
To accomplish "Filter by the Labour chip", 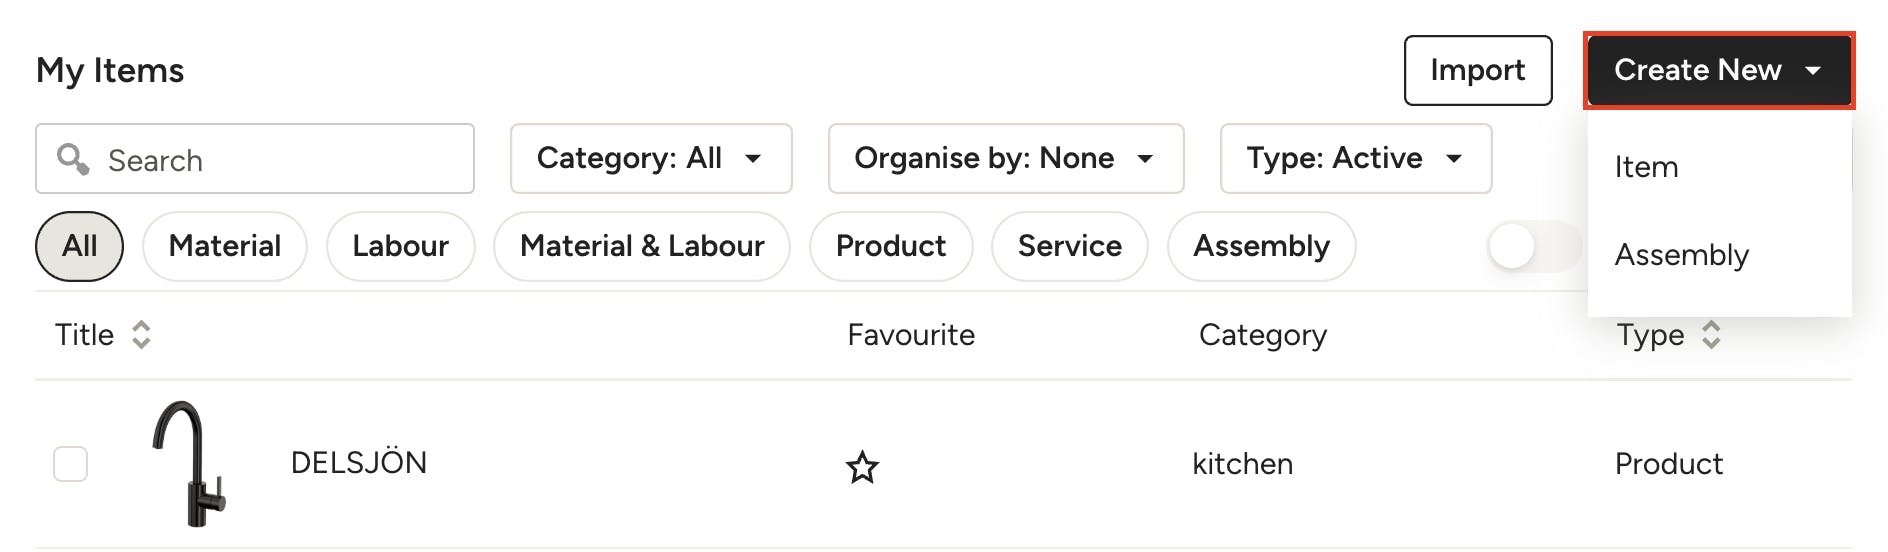I will tap(400, 246).
